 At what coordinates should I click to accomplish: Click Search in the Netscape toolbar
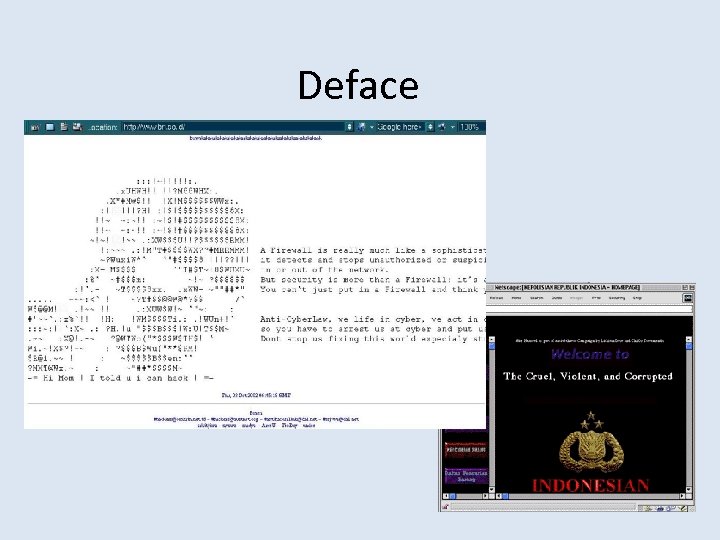point(537,298)
